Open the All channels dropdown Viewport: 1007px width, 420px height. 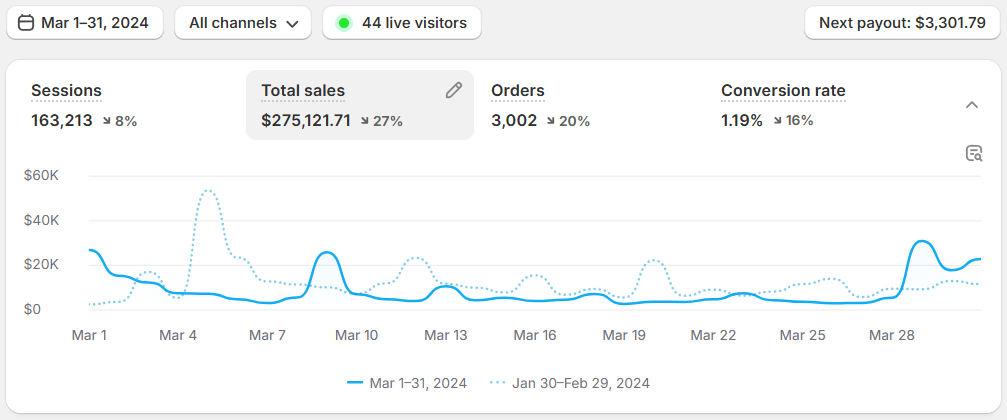point(243,23)
